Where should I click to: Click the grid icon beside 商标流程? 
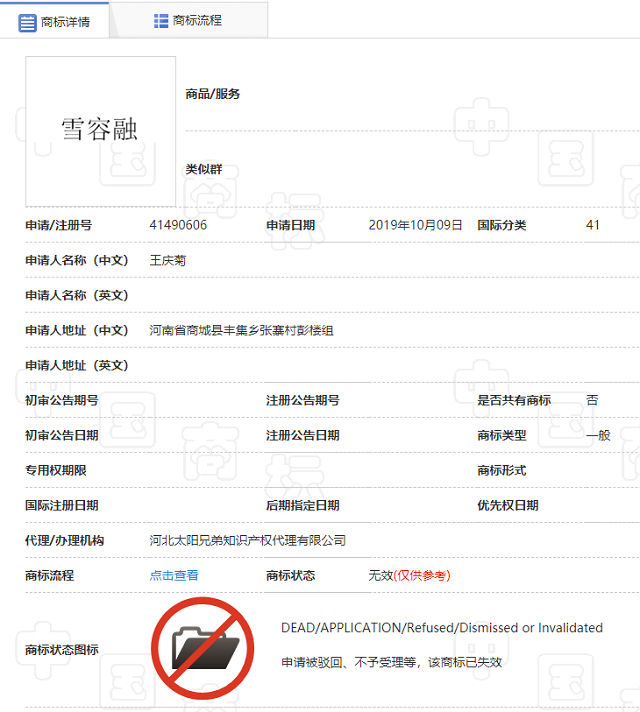point(160,21)
